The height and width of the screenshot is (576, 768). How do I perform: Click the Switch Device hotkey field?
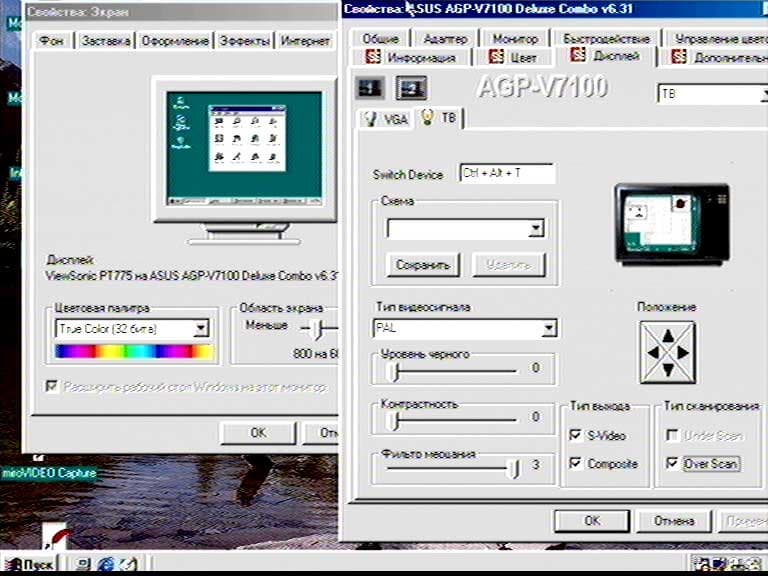(x=507, y=173)
